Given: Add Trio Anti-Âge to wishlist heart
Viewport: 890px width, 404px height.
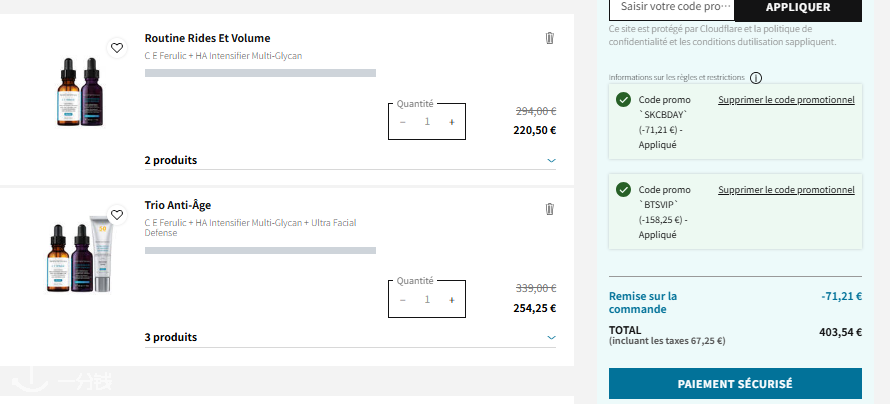Looking at the screenshot, I should pos(117,215).
